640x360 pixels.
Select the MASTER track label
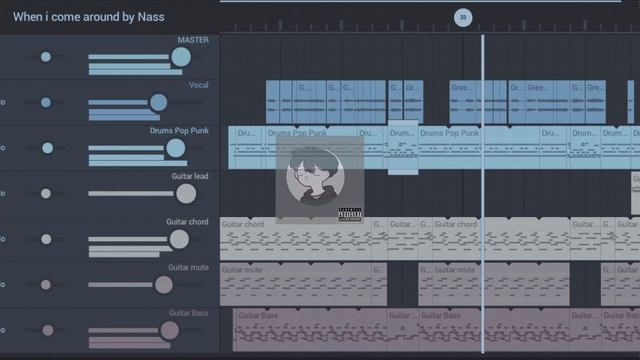coord(193,40)
